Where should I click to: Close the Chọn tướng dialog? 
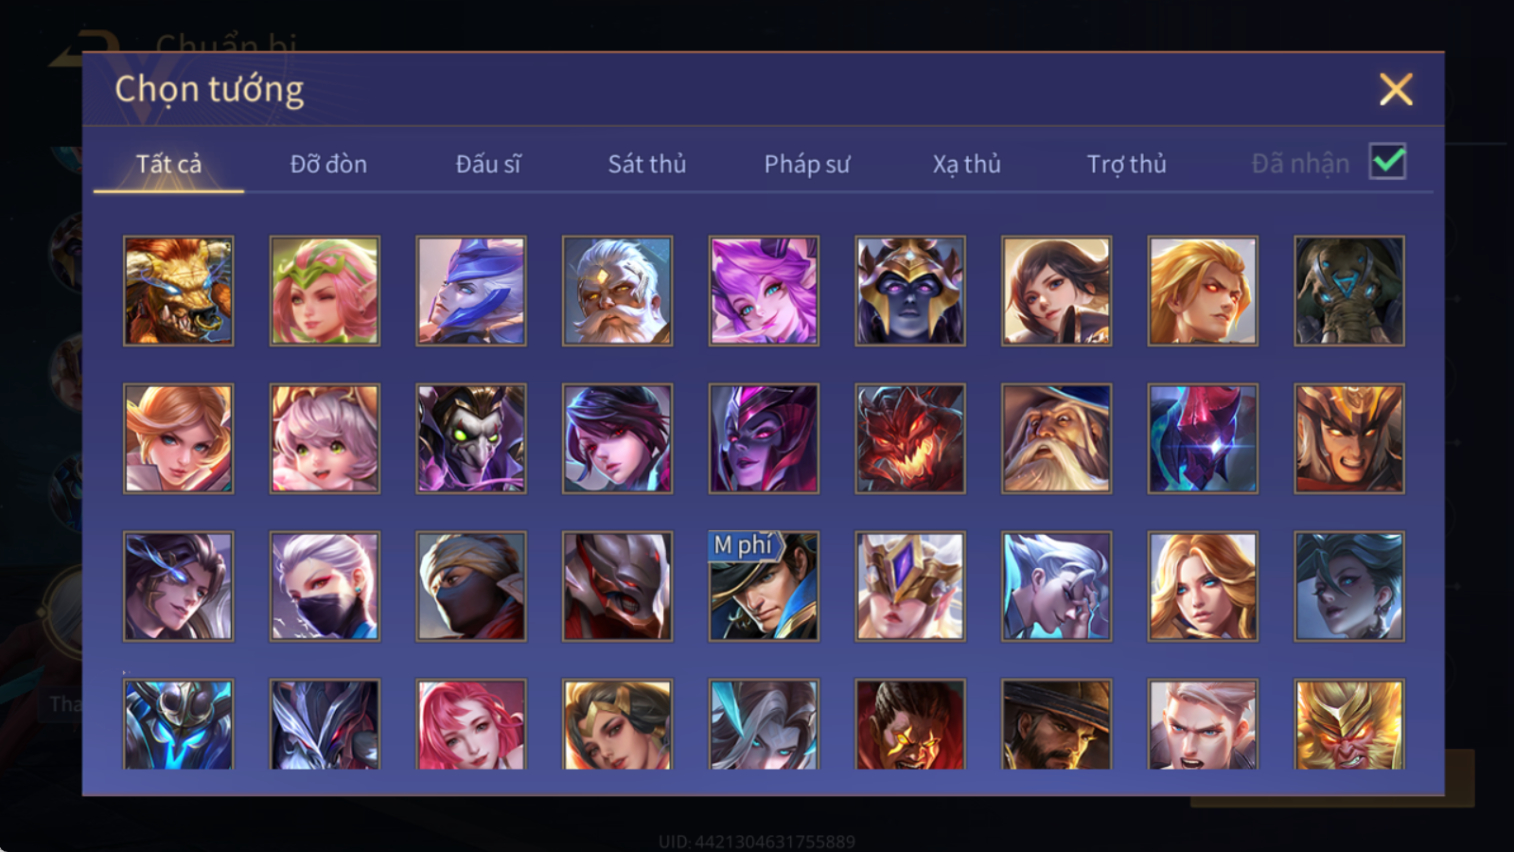pos(1396,90)
